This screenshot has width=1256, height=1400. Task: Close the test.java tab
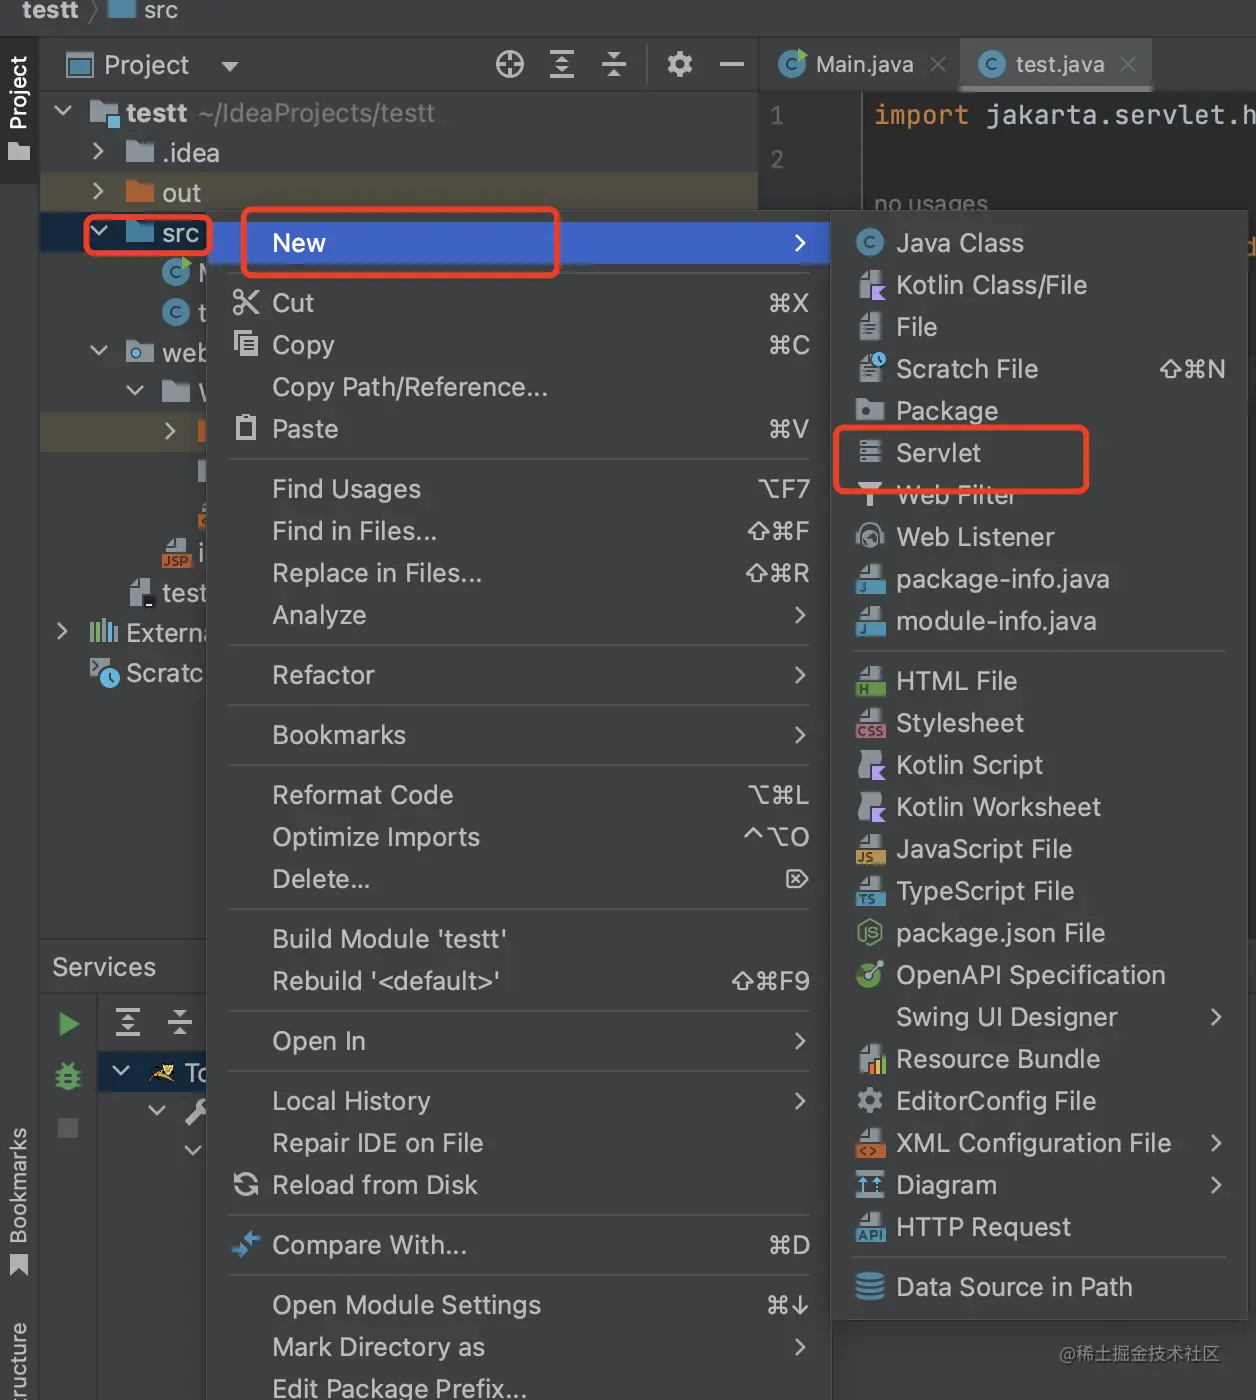coord(1128,64)
